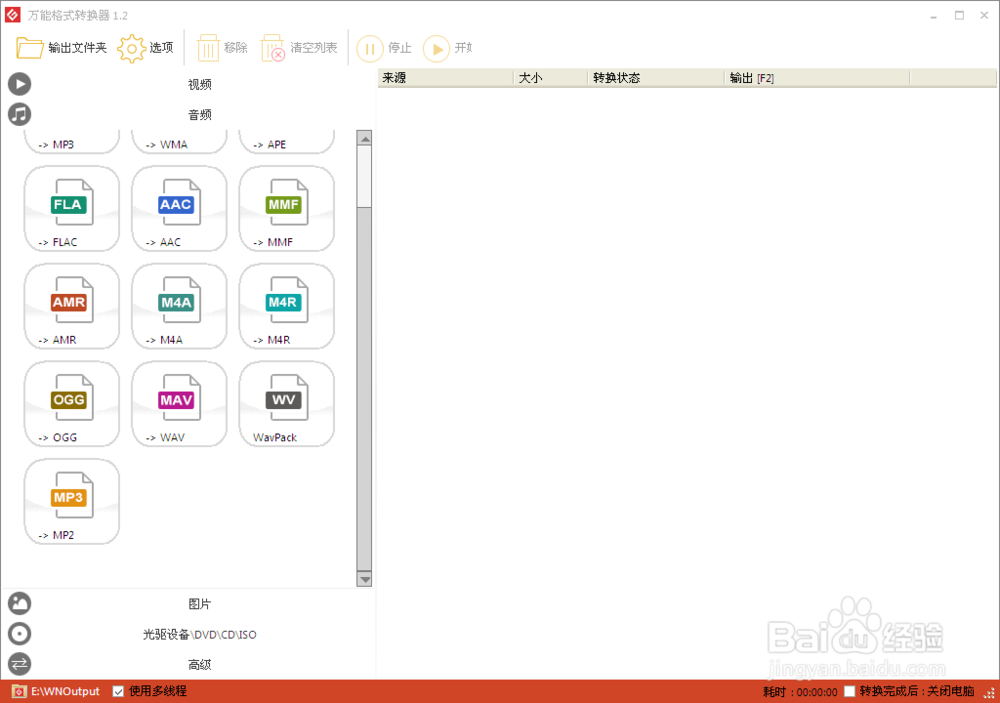Open the E:\WNOutput output path
This screenshot has height=703, width=1000.
[66, 692]
